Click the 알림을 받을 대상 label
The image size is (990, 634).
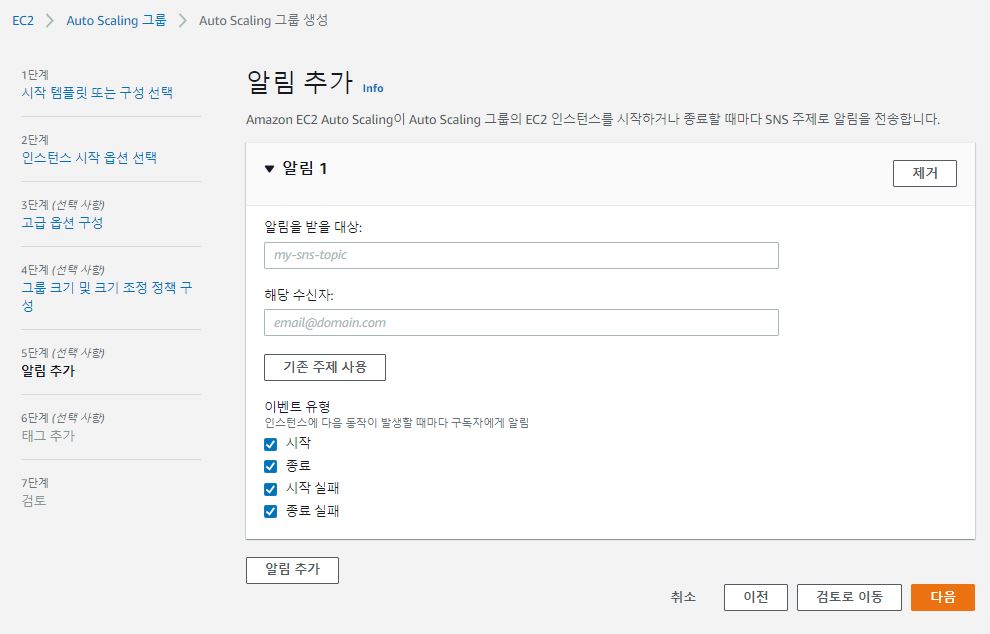point(313,227)
